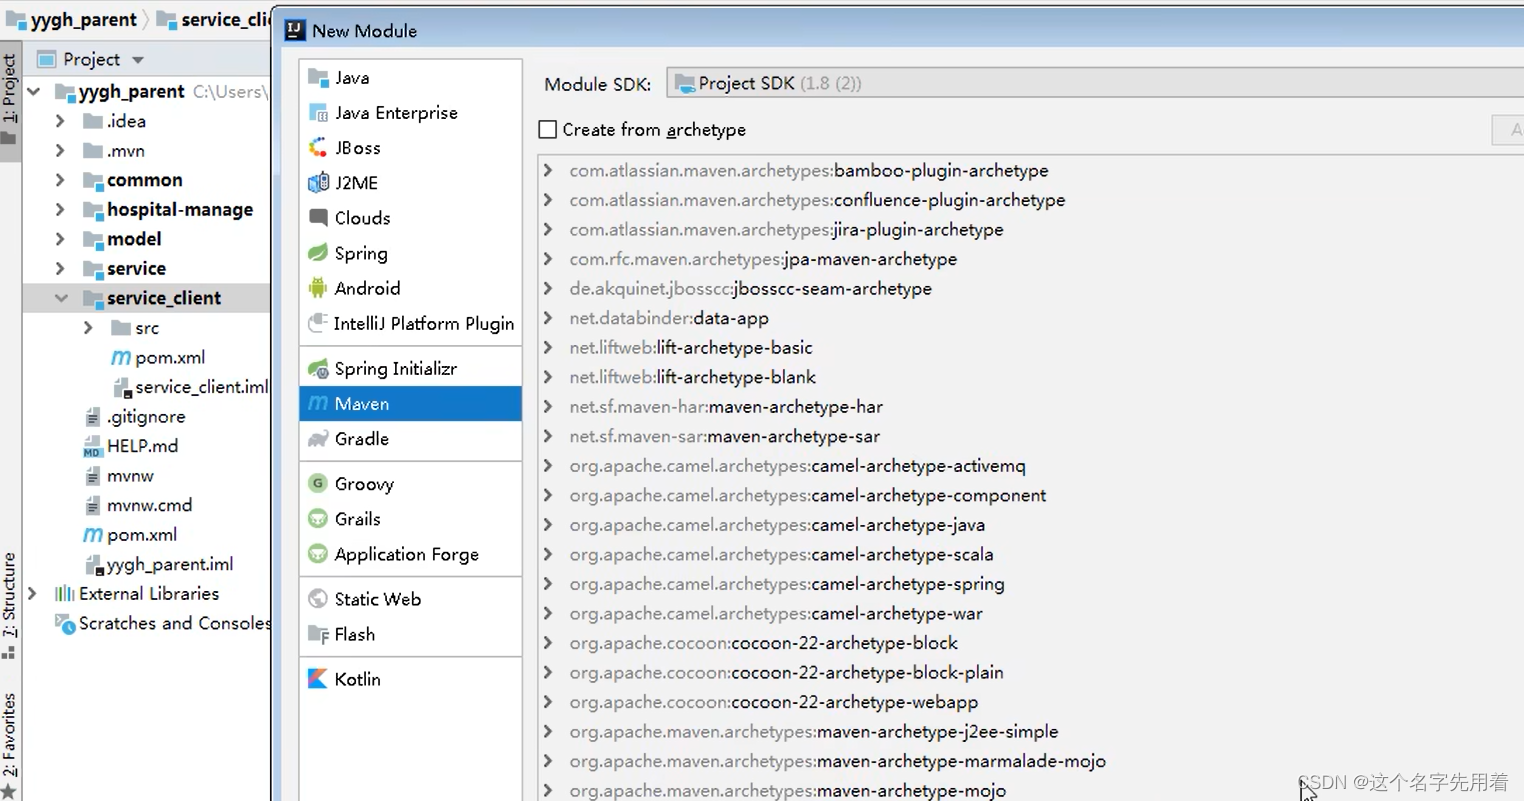This screenshot has width=1524, height=801.
Task: Select mvnw file in project tree
Action: pos(130,476)
